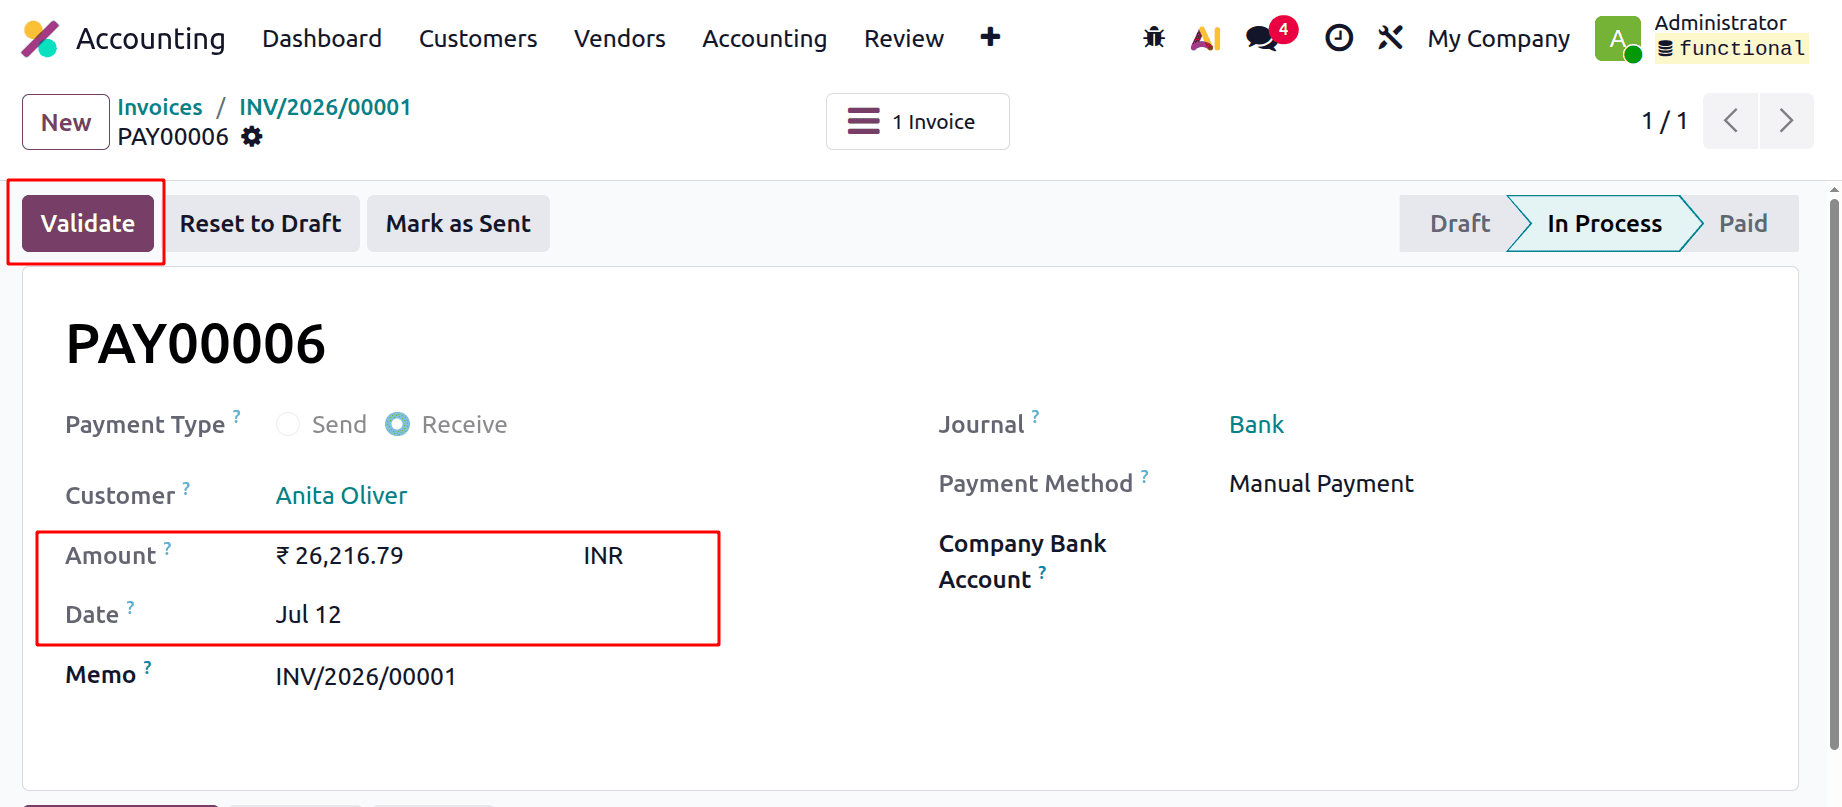Open the AI assistant icon
This screenshot has height=807, width=1842.
(x=1206, y=38)
